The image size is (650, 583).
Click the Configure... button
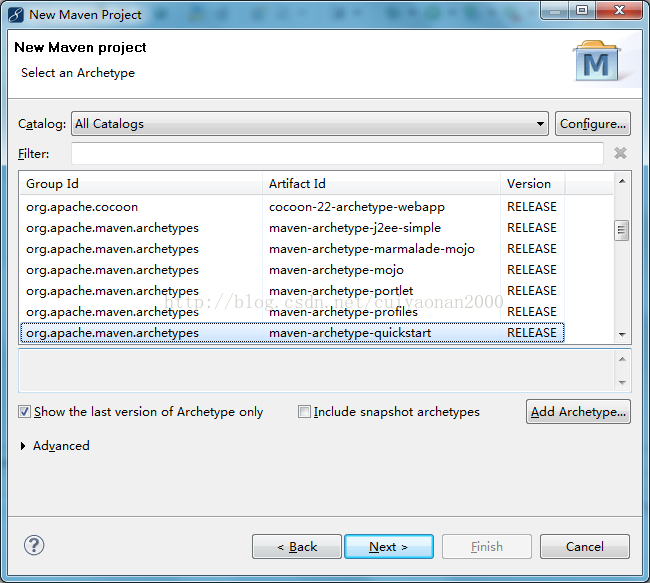pyautogui.click(x=592, y=124)
